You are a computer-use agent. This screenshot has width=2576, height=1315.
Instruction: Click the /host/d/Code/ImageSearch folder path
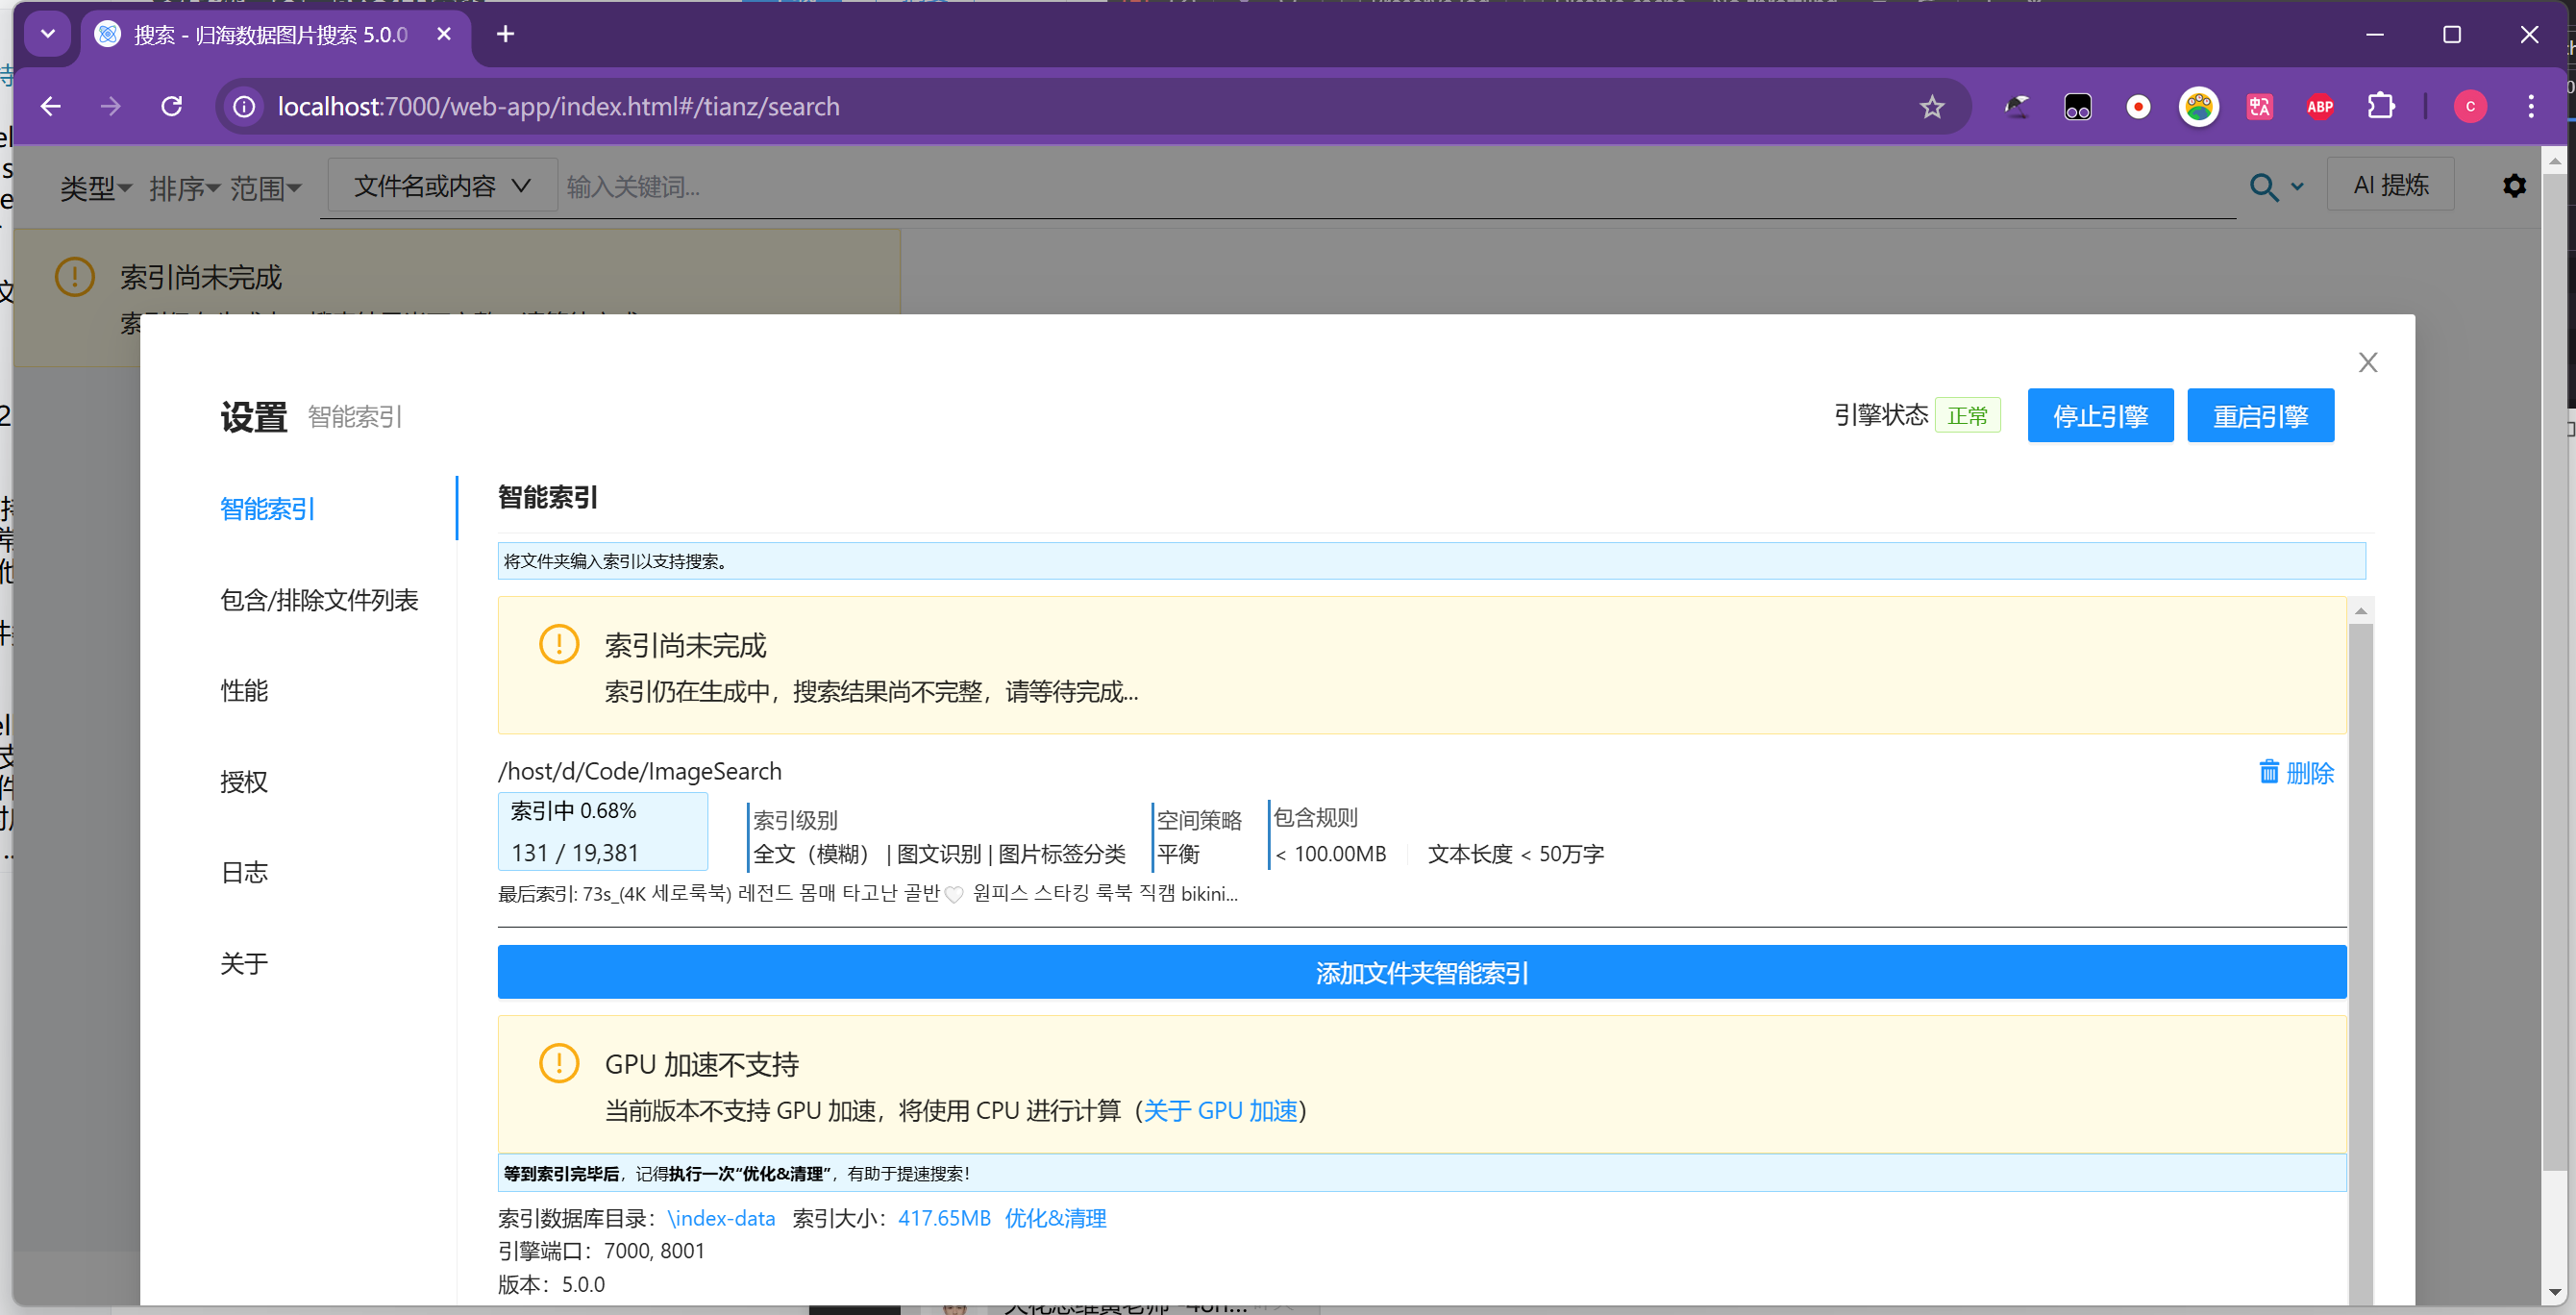[640, 771]
